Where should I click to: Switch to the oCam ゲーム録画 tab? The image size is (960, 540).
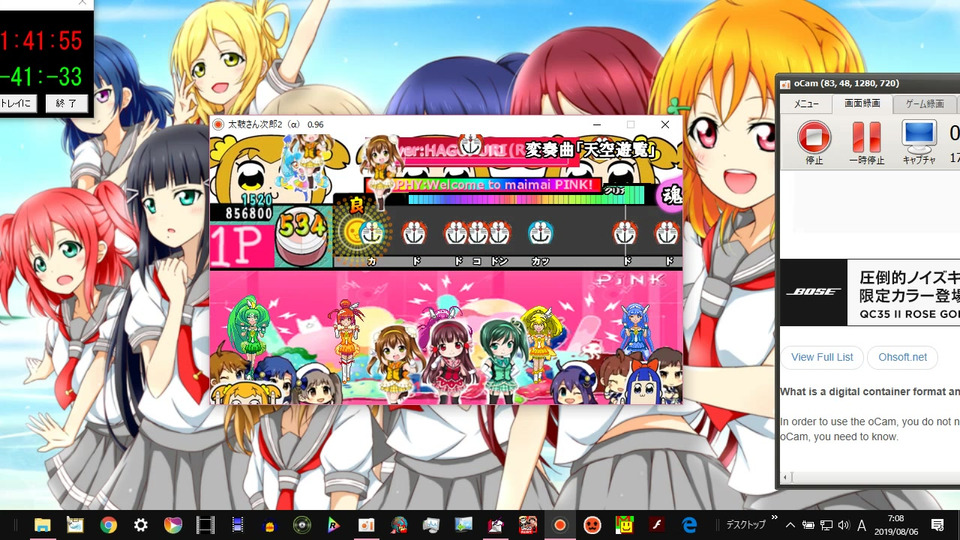pos(924,104)
